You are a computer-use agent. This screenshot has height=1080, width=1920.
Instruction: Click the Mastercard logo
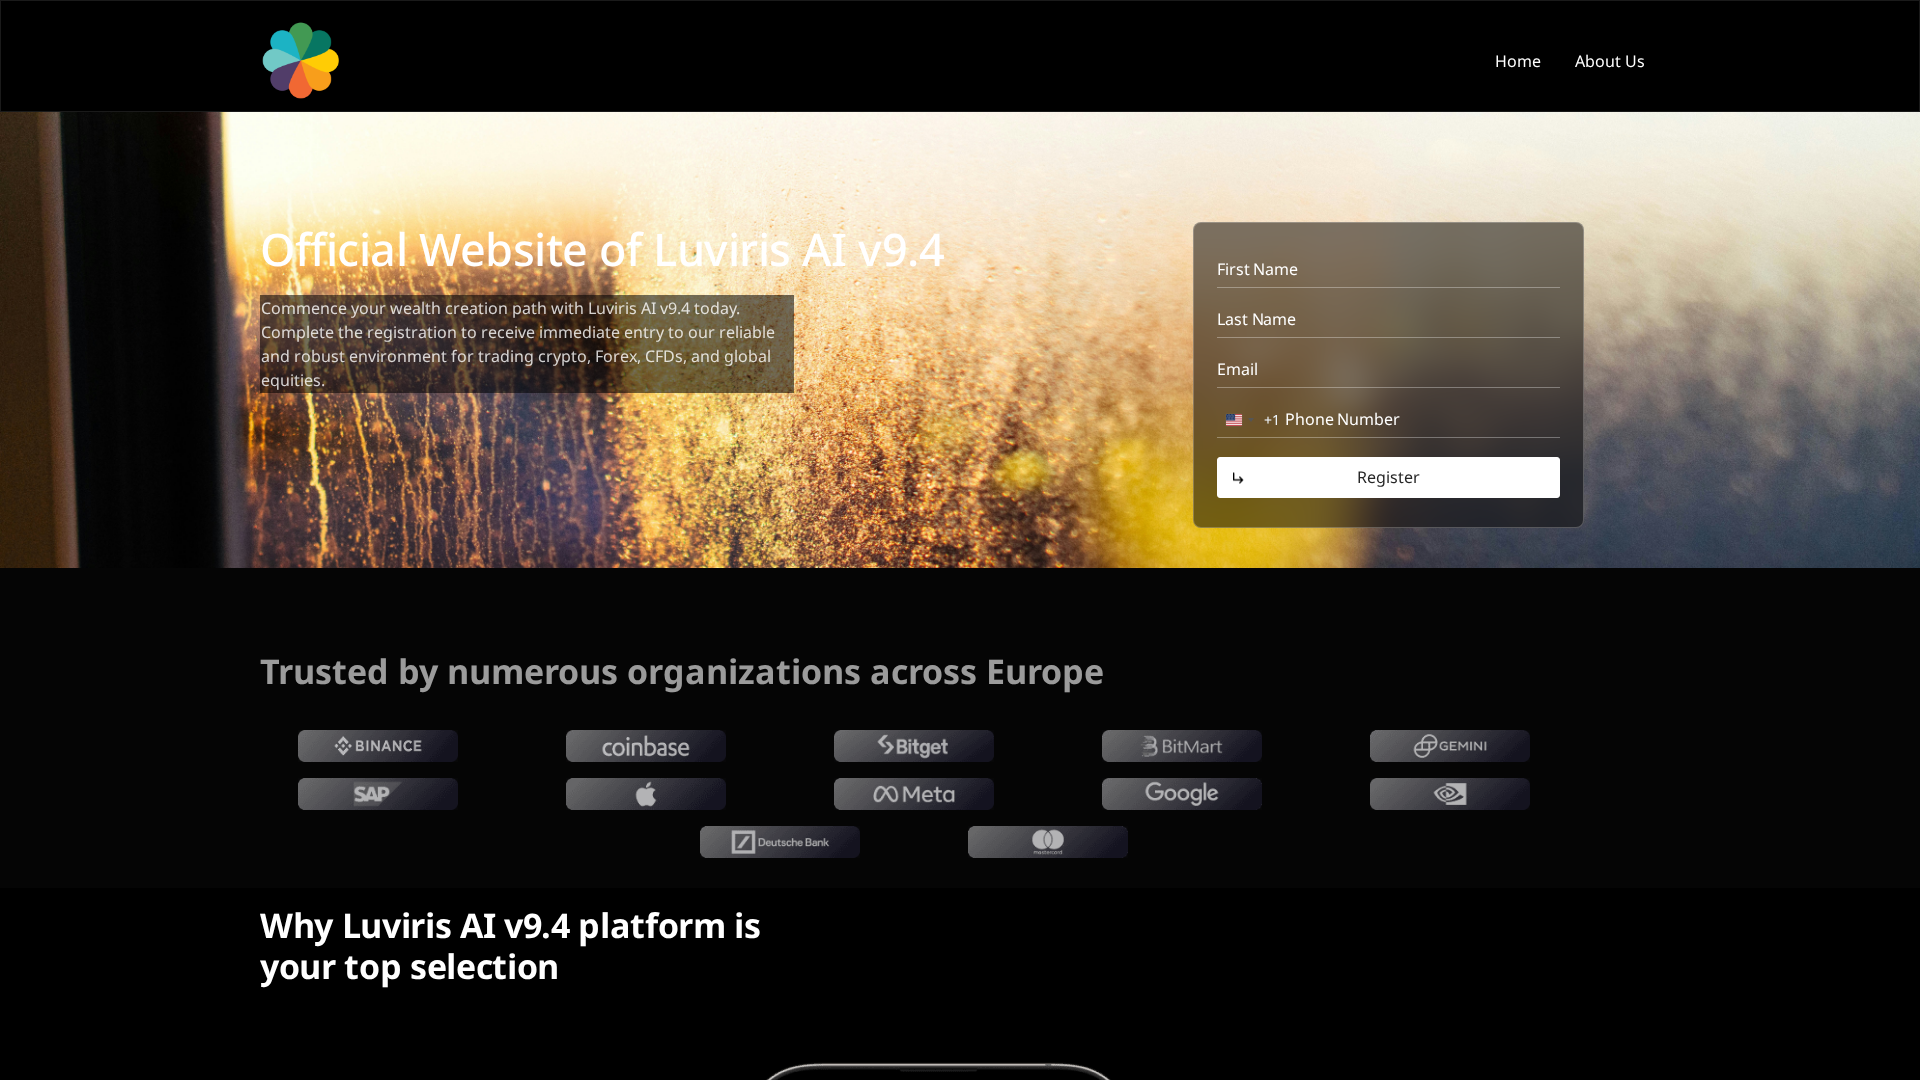pyautogui.click(x=1047, y=841)
